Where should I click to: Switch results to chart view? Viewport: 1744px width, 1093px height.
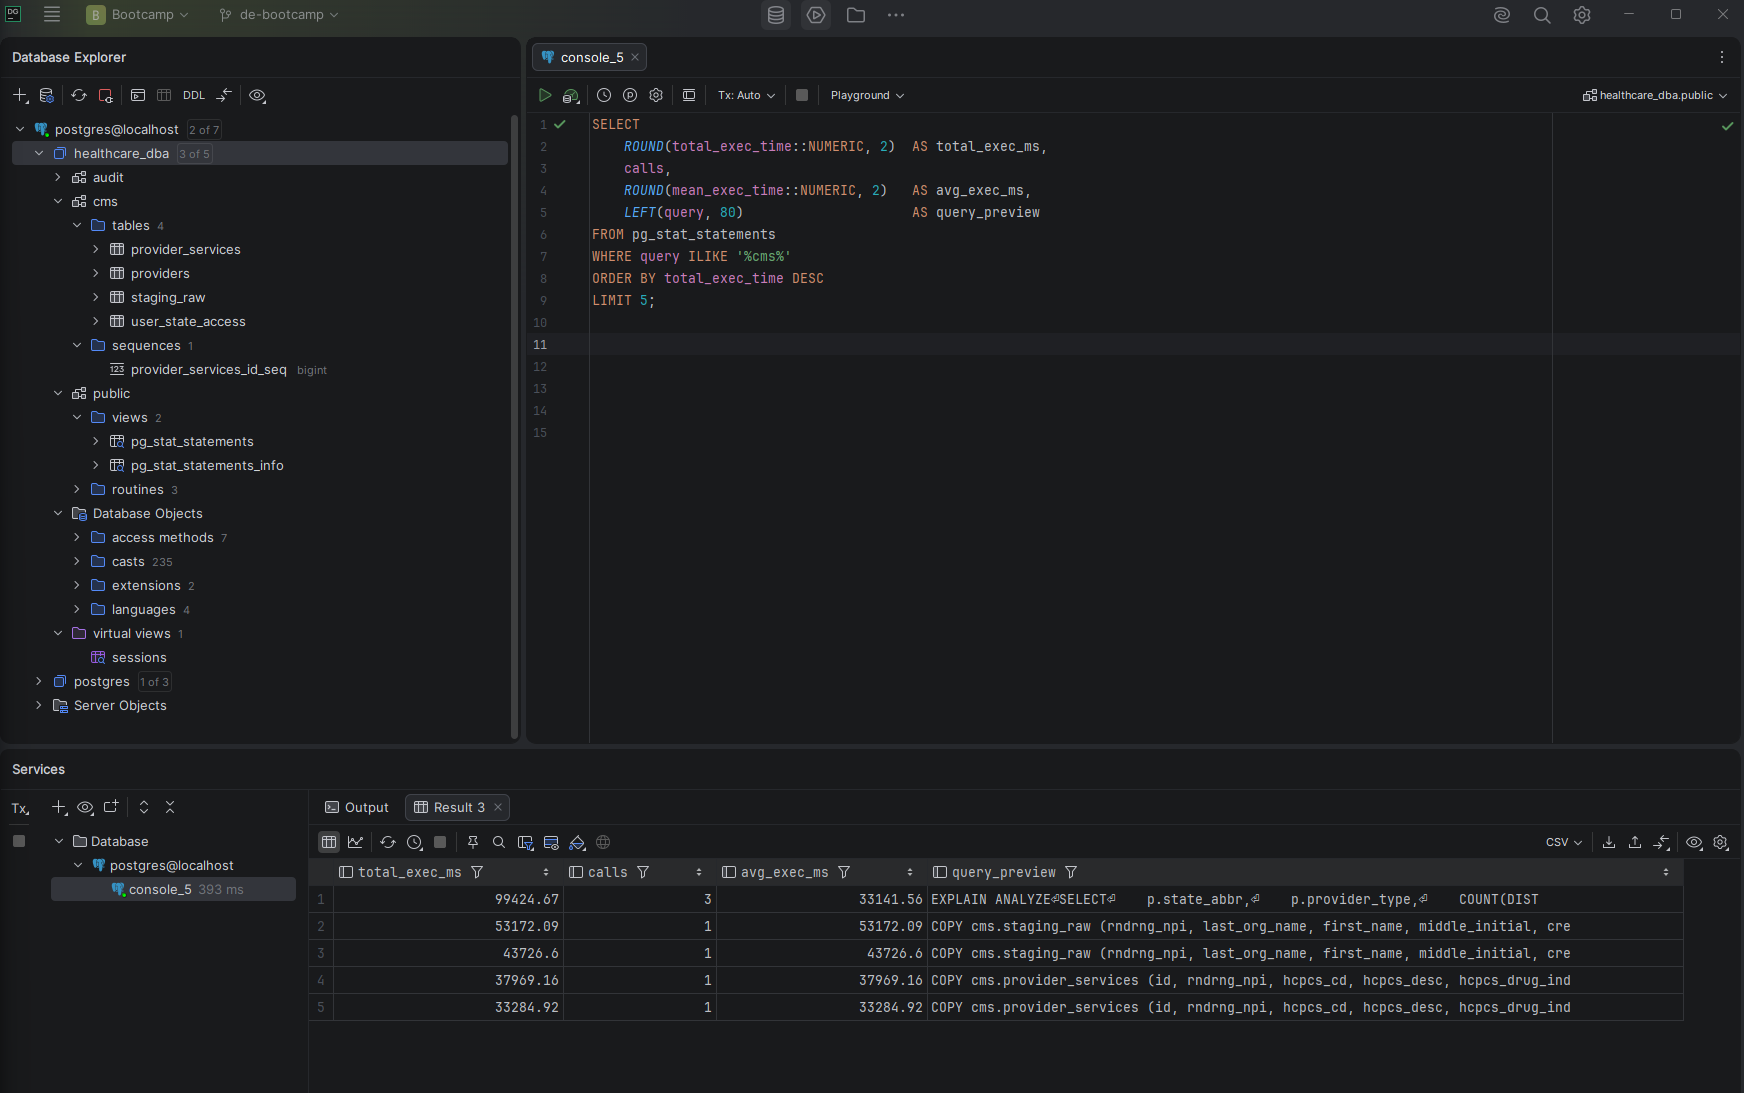point(355,842)
